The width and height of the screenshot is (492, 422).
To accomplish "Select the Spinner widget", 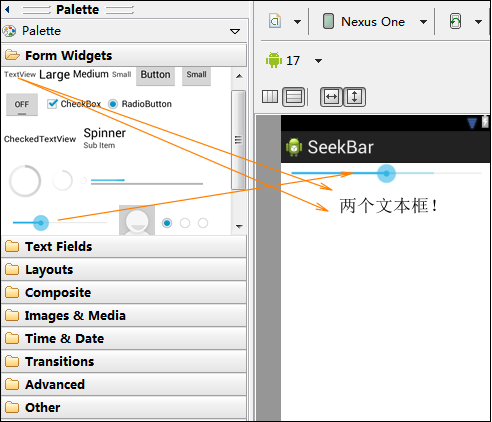I will pyautogui.click(x=104, y=138).
